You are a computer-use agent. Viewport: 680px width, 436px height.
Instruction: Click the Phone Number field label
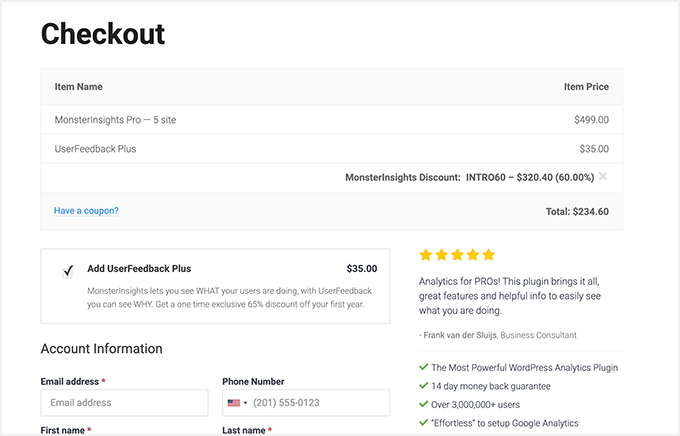tap(253, 381)
